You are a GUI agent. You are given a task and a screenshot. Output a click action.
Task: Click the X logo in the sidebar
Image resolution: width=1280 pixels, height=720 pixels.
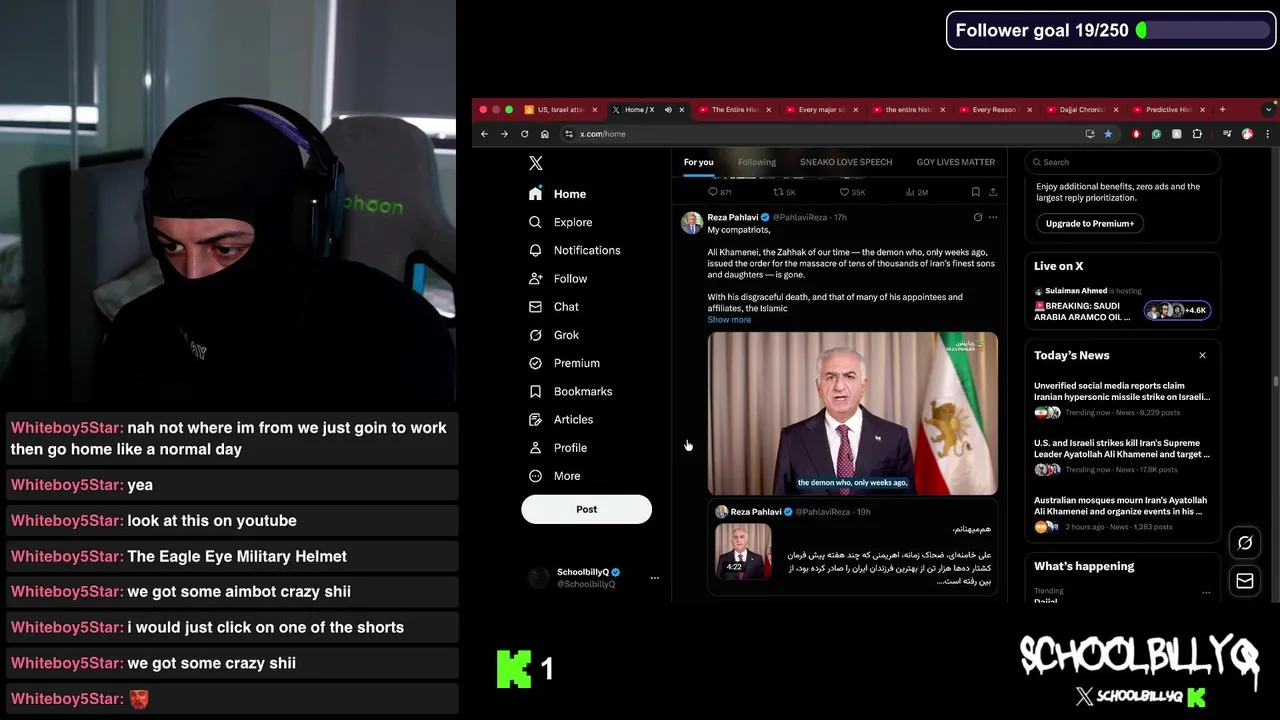coord(536,163)
